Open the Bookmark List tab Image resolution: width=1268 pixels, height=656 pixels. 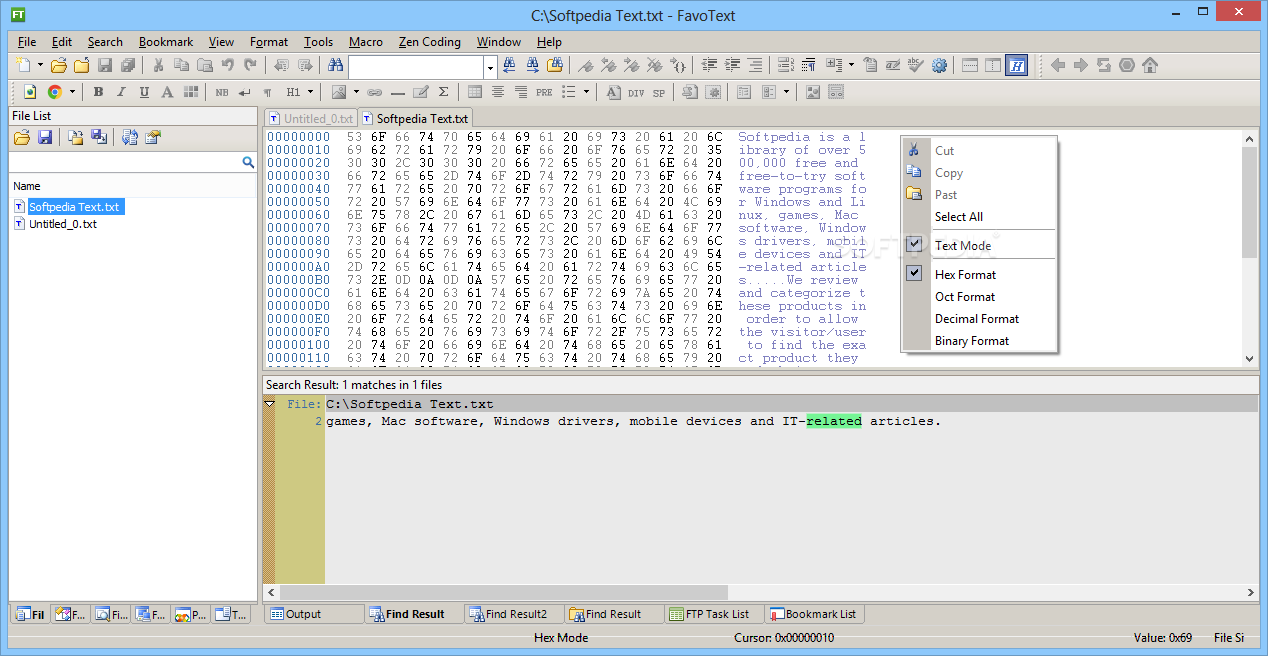813,614
